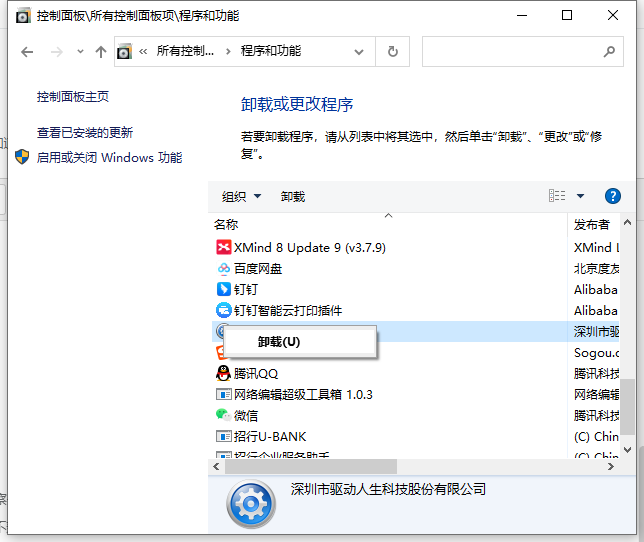Expand the address bar history dropdown
This screenshot has width=644, height=542.
(x=359, y=52)
